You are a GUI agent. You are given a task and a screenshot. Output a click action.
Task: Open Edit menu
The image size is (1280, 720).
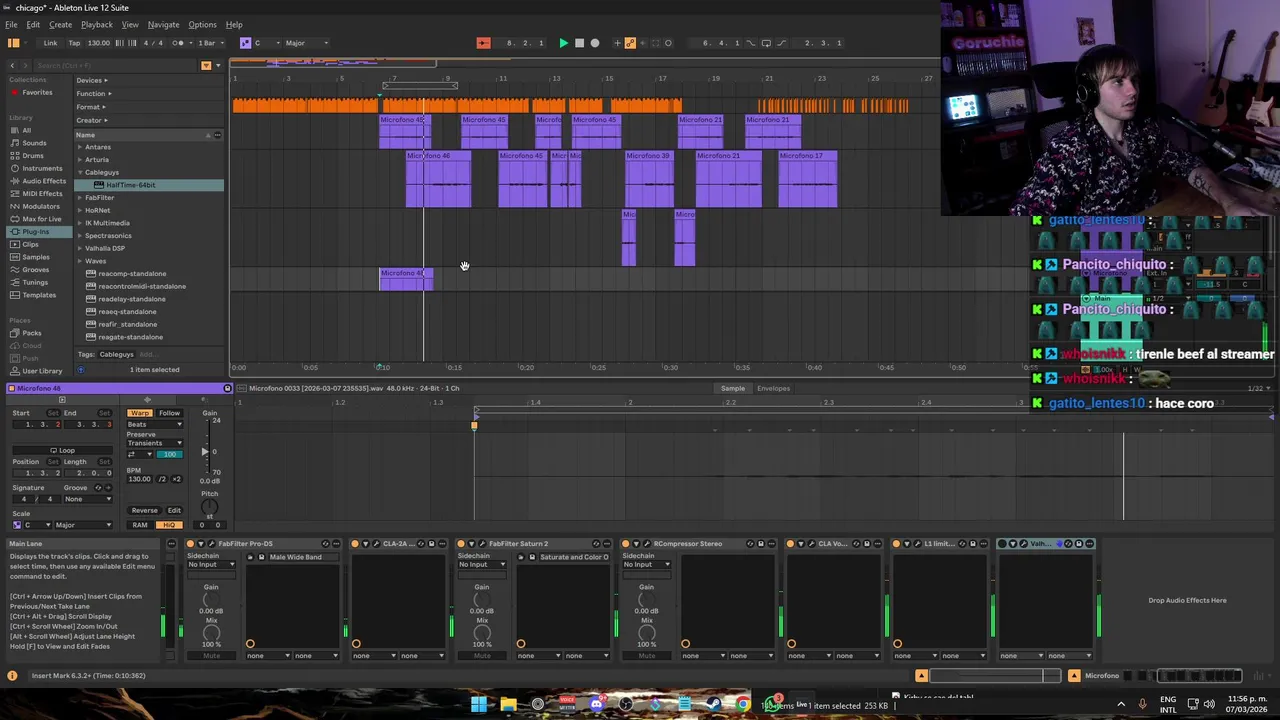click(33, 24)
